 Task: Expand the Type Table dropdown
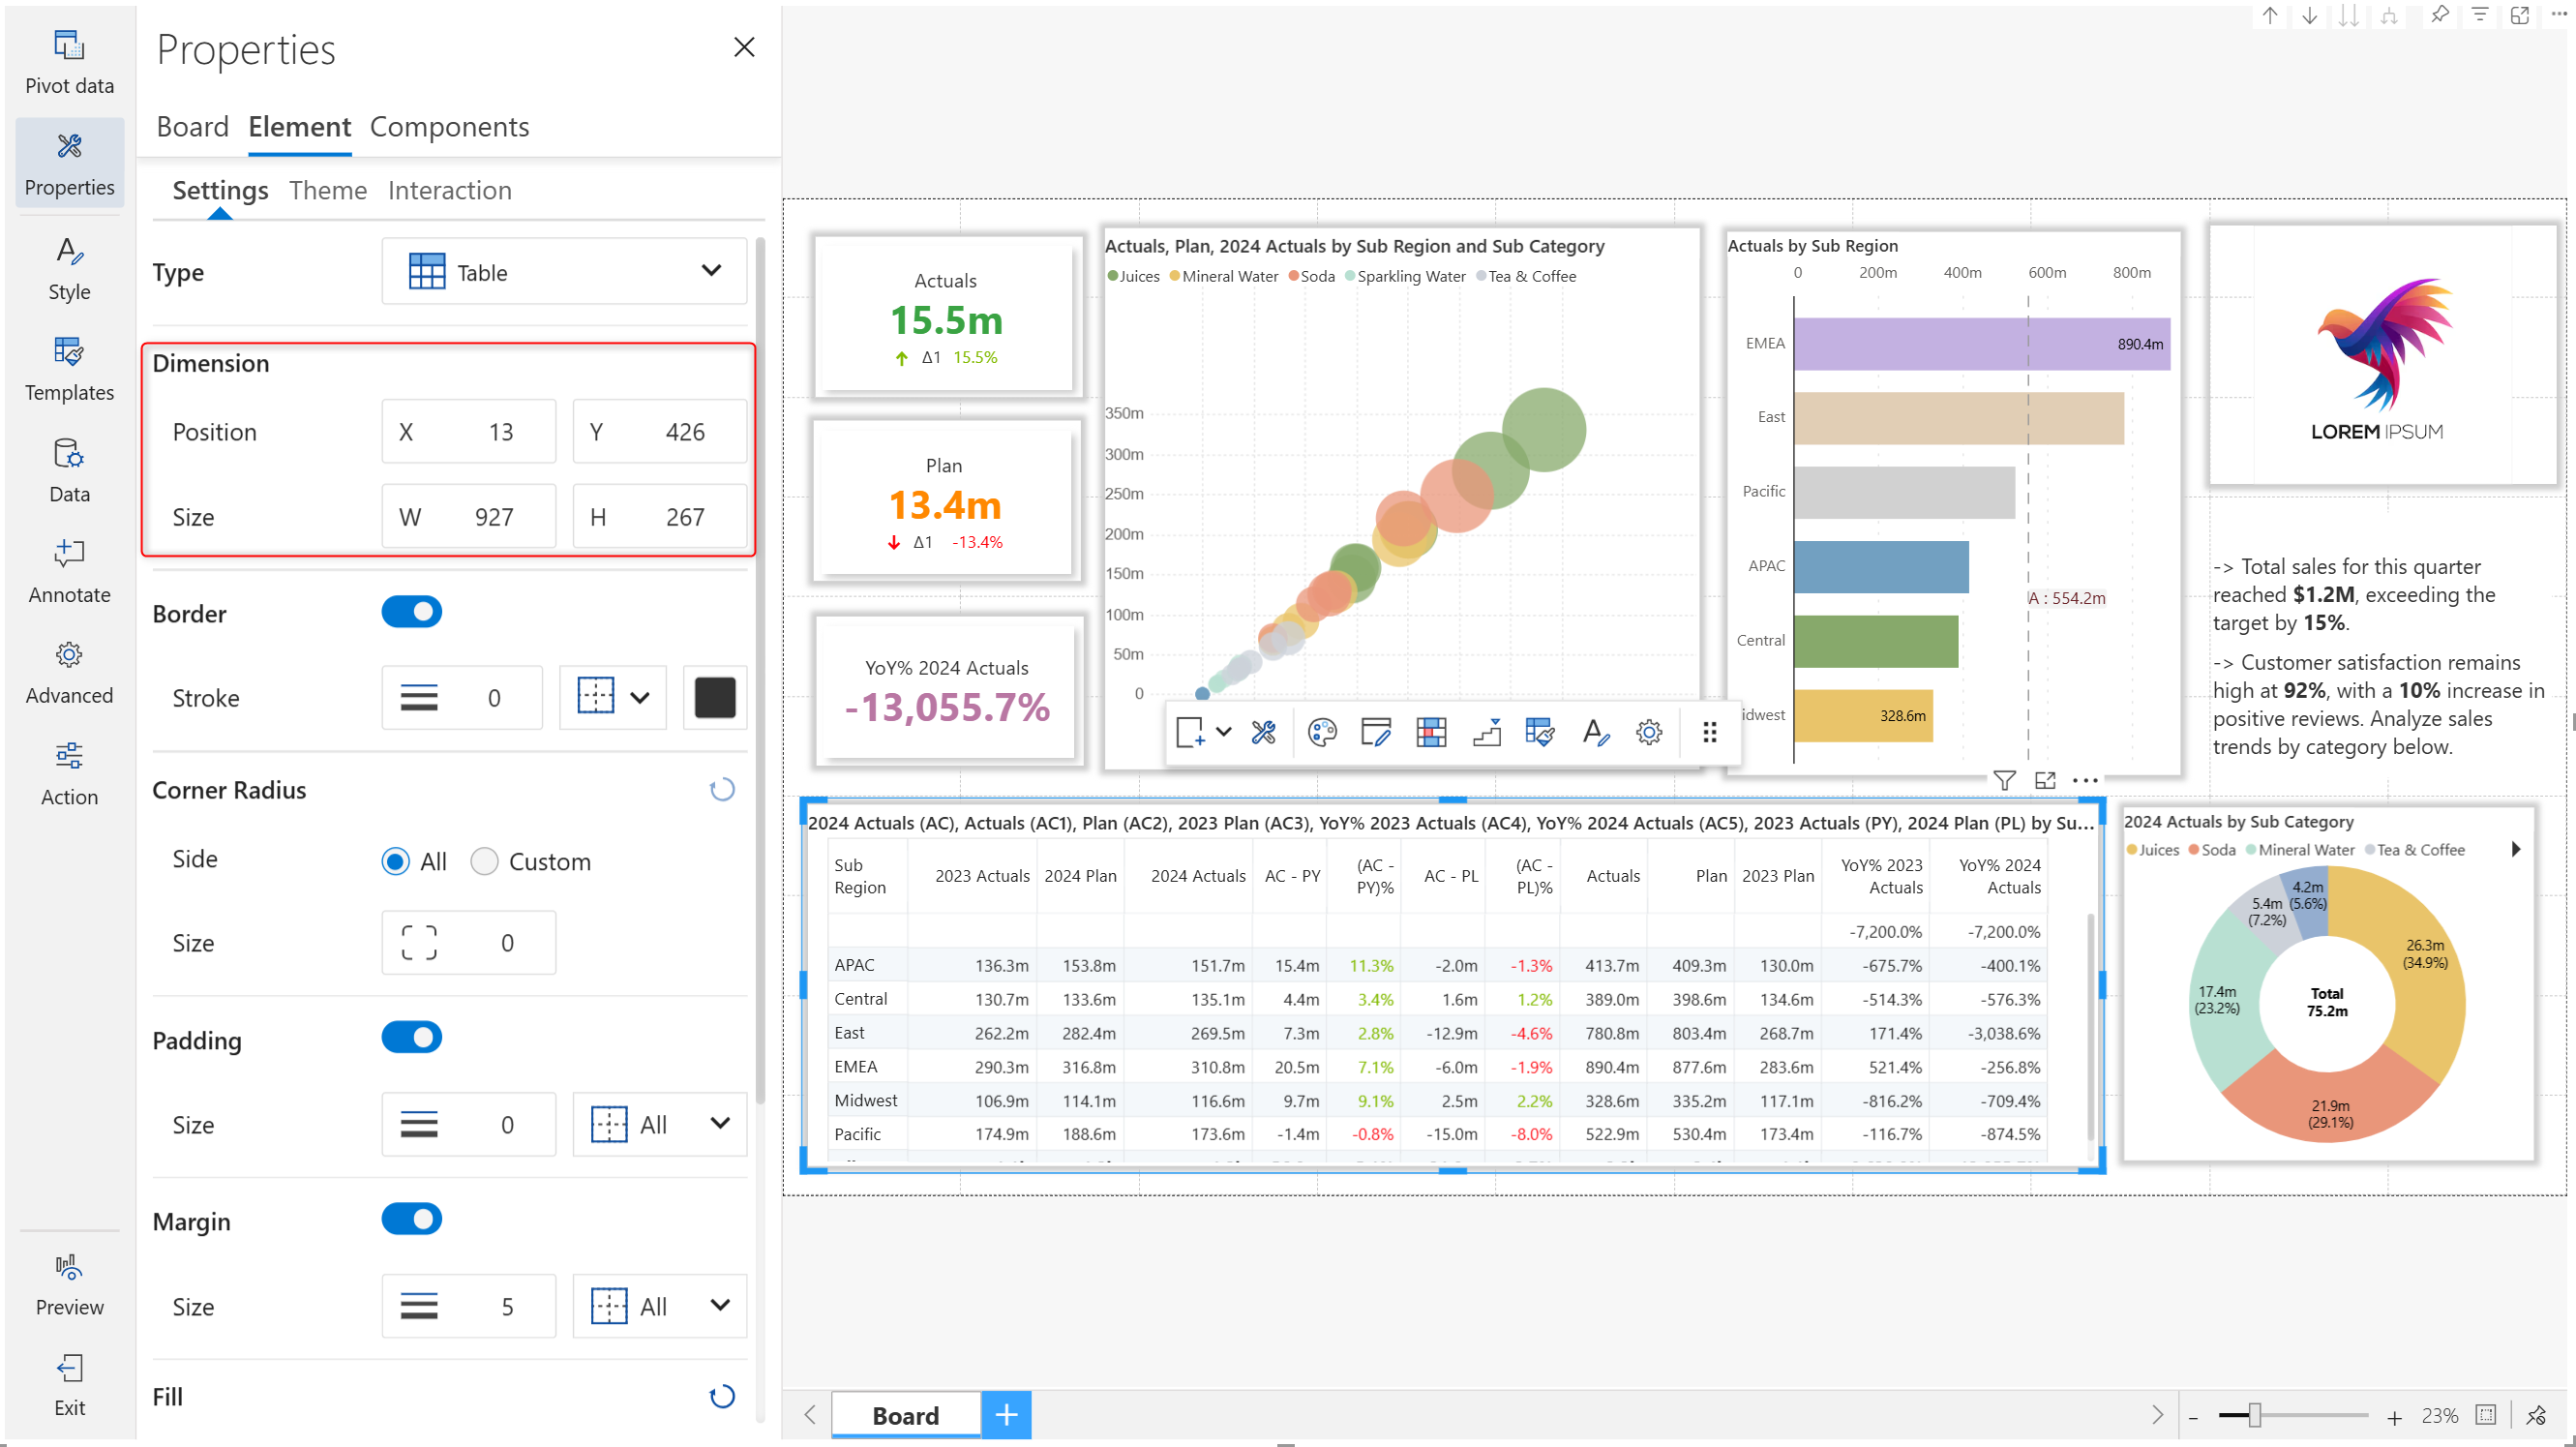tap(564, 271)
